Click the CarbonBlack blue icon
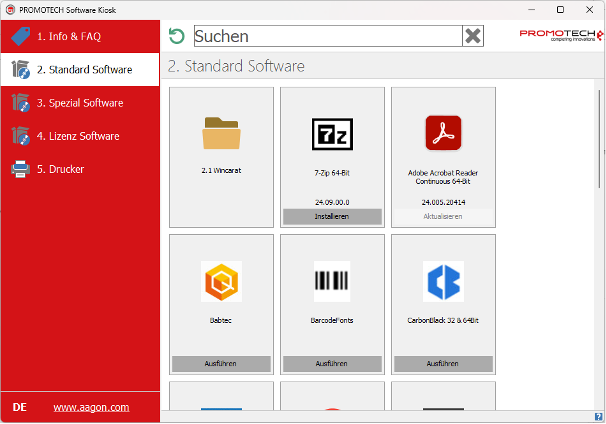Screen dimensions: 606x424 [443, 282]
